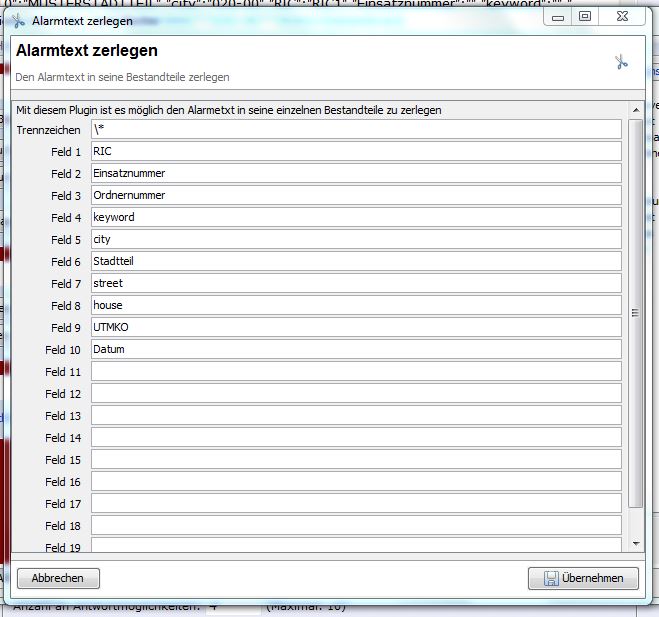
Task: Click the Trennzeichen input field
Action: (x=356, y=130)
